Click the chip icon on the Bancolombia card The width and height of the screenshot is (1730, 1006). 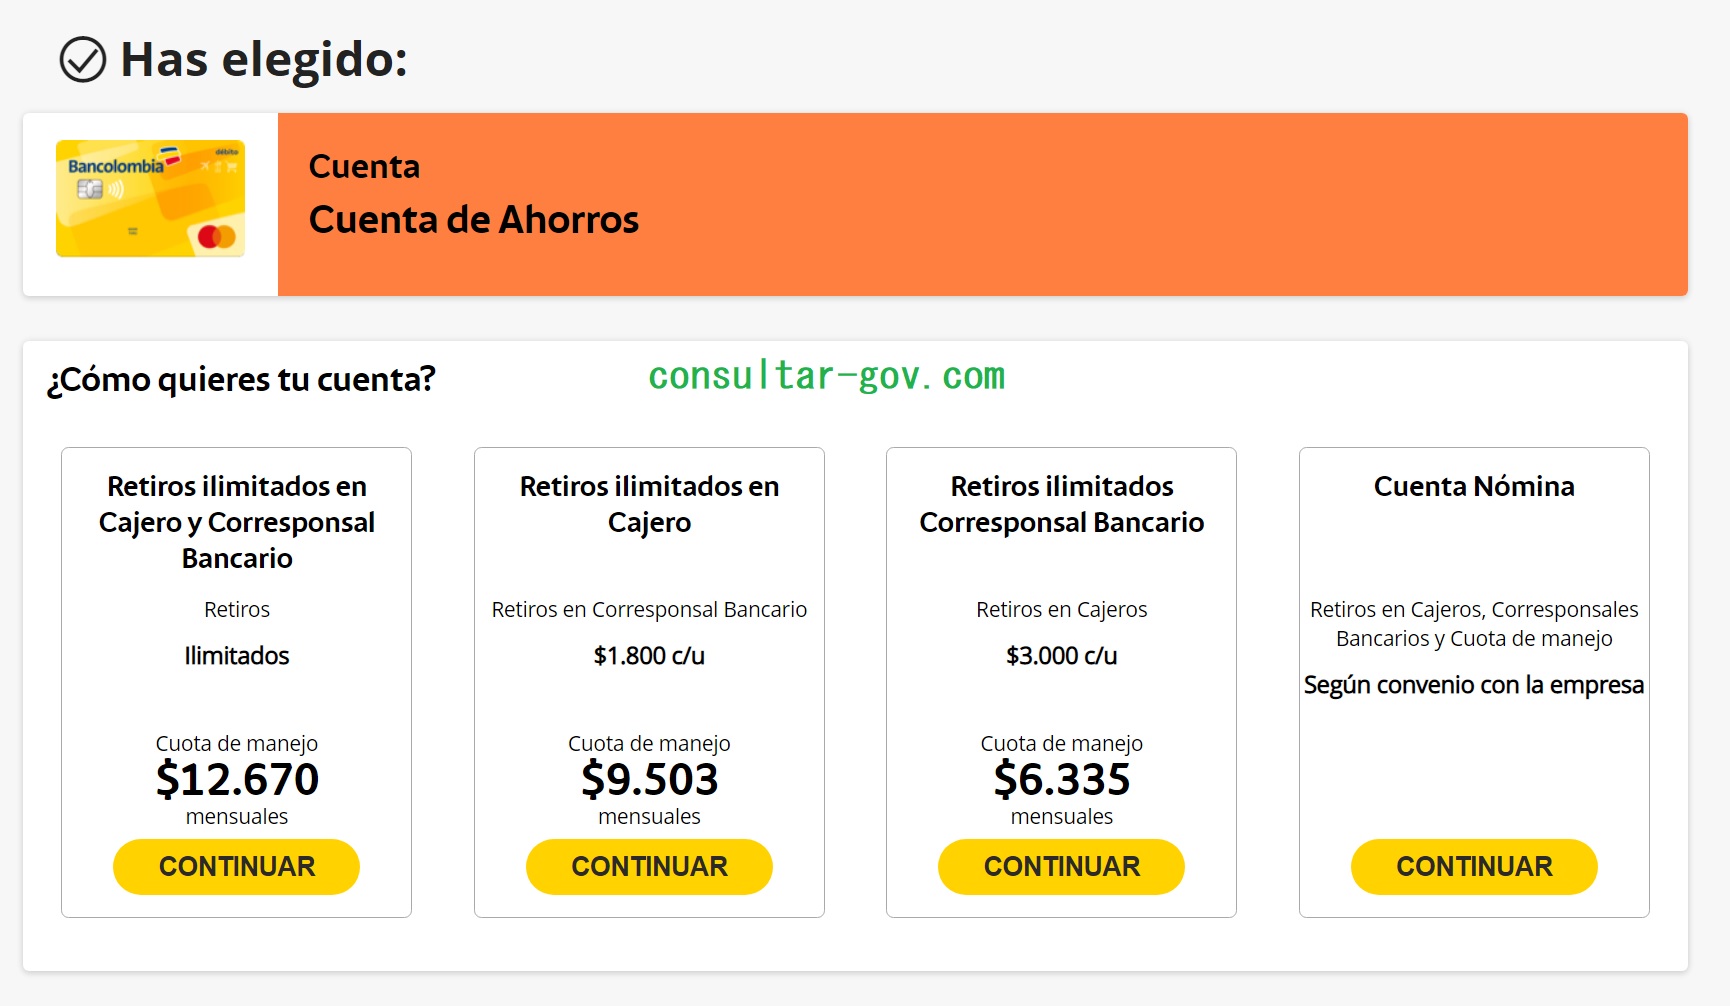pos(90,189)
